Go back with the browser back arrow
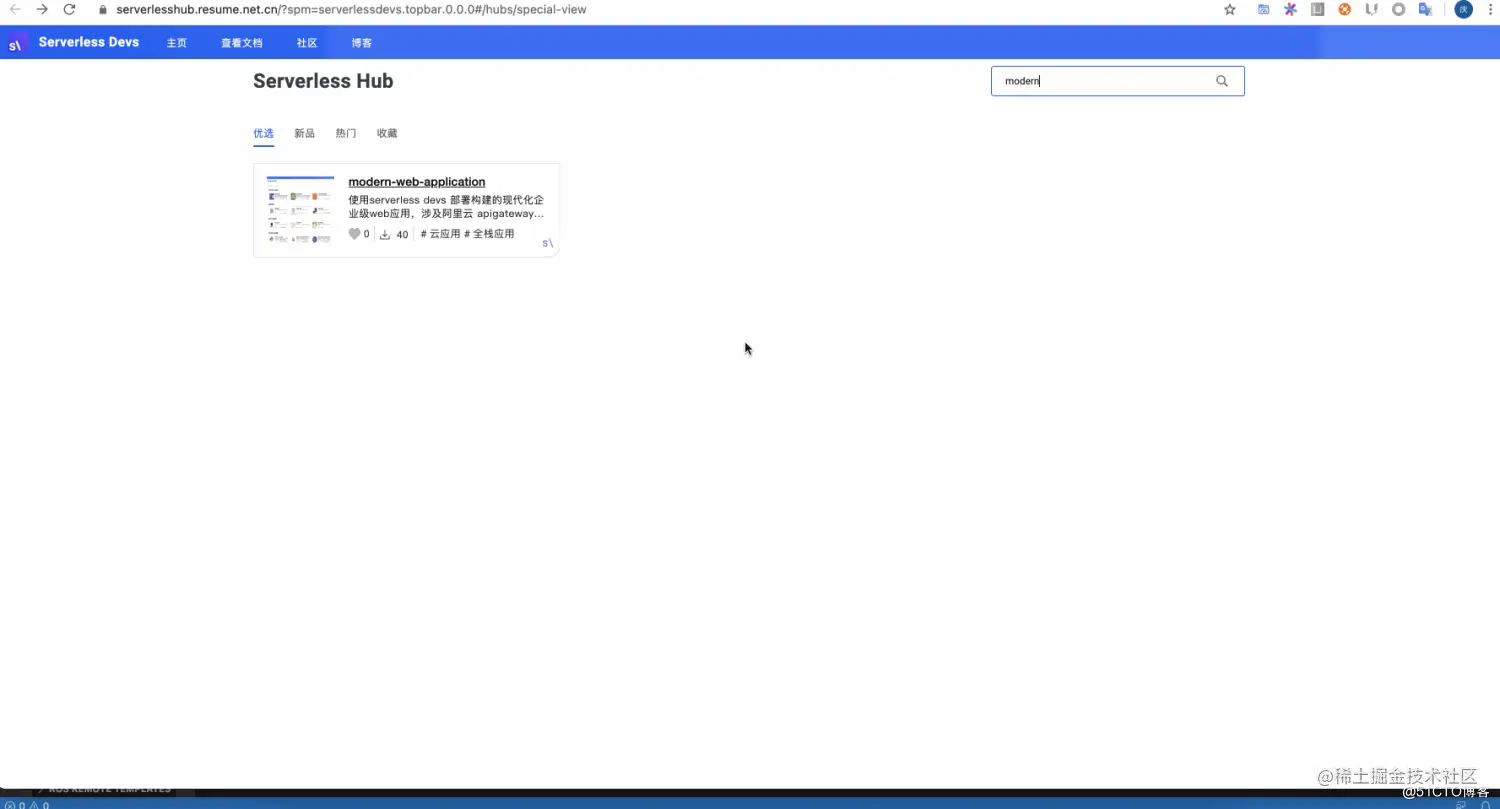1500x809 pixels. [x=15, y=9]
